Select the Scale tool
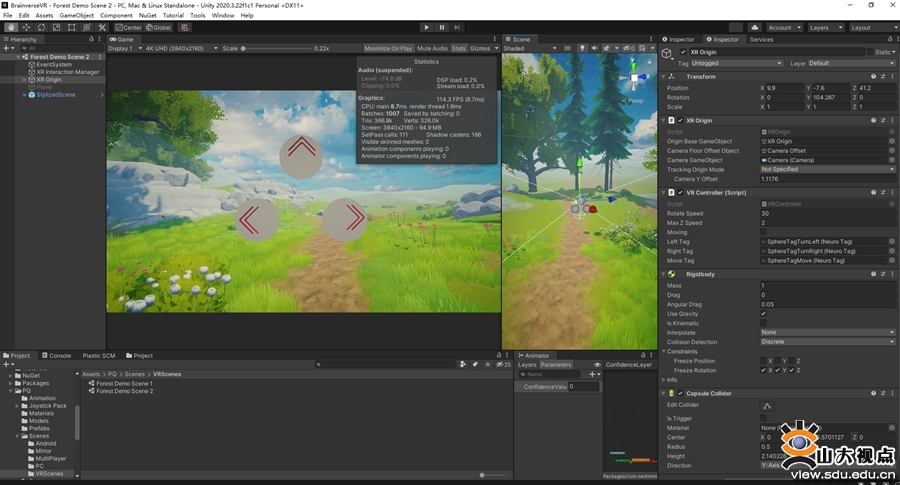This screenshot has width=900, height=485. [x=56, y=28]
